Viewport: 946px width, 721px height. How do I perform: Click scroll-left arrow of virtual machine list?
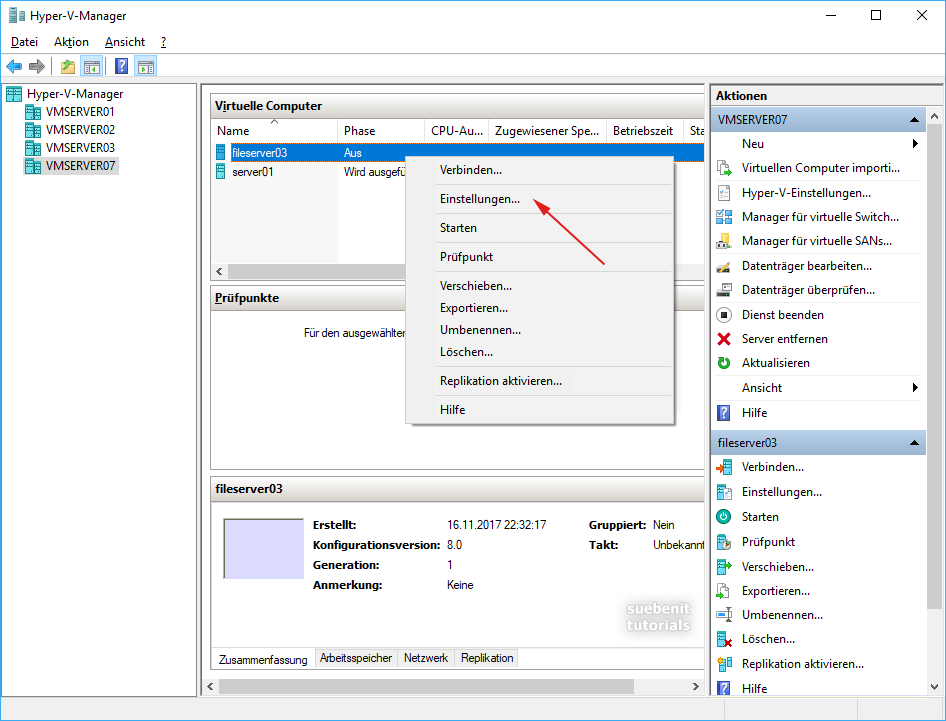(219, 272)
